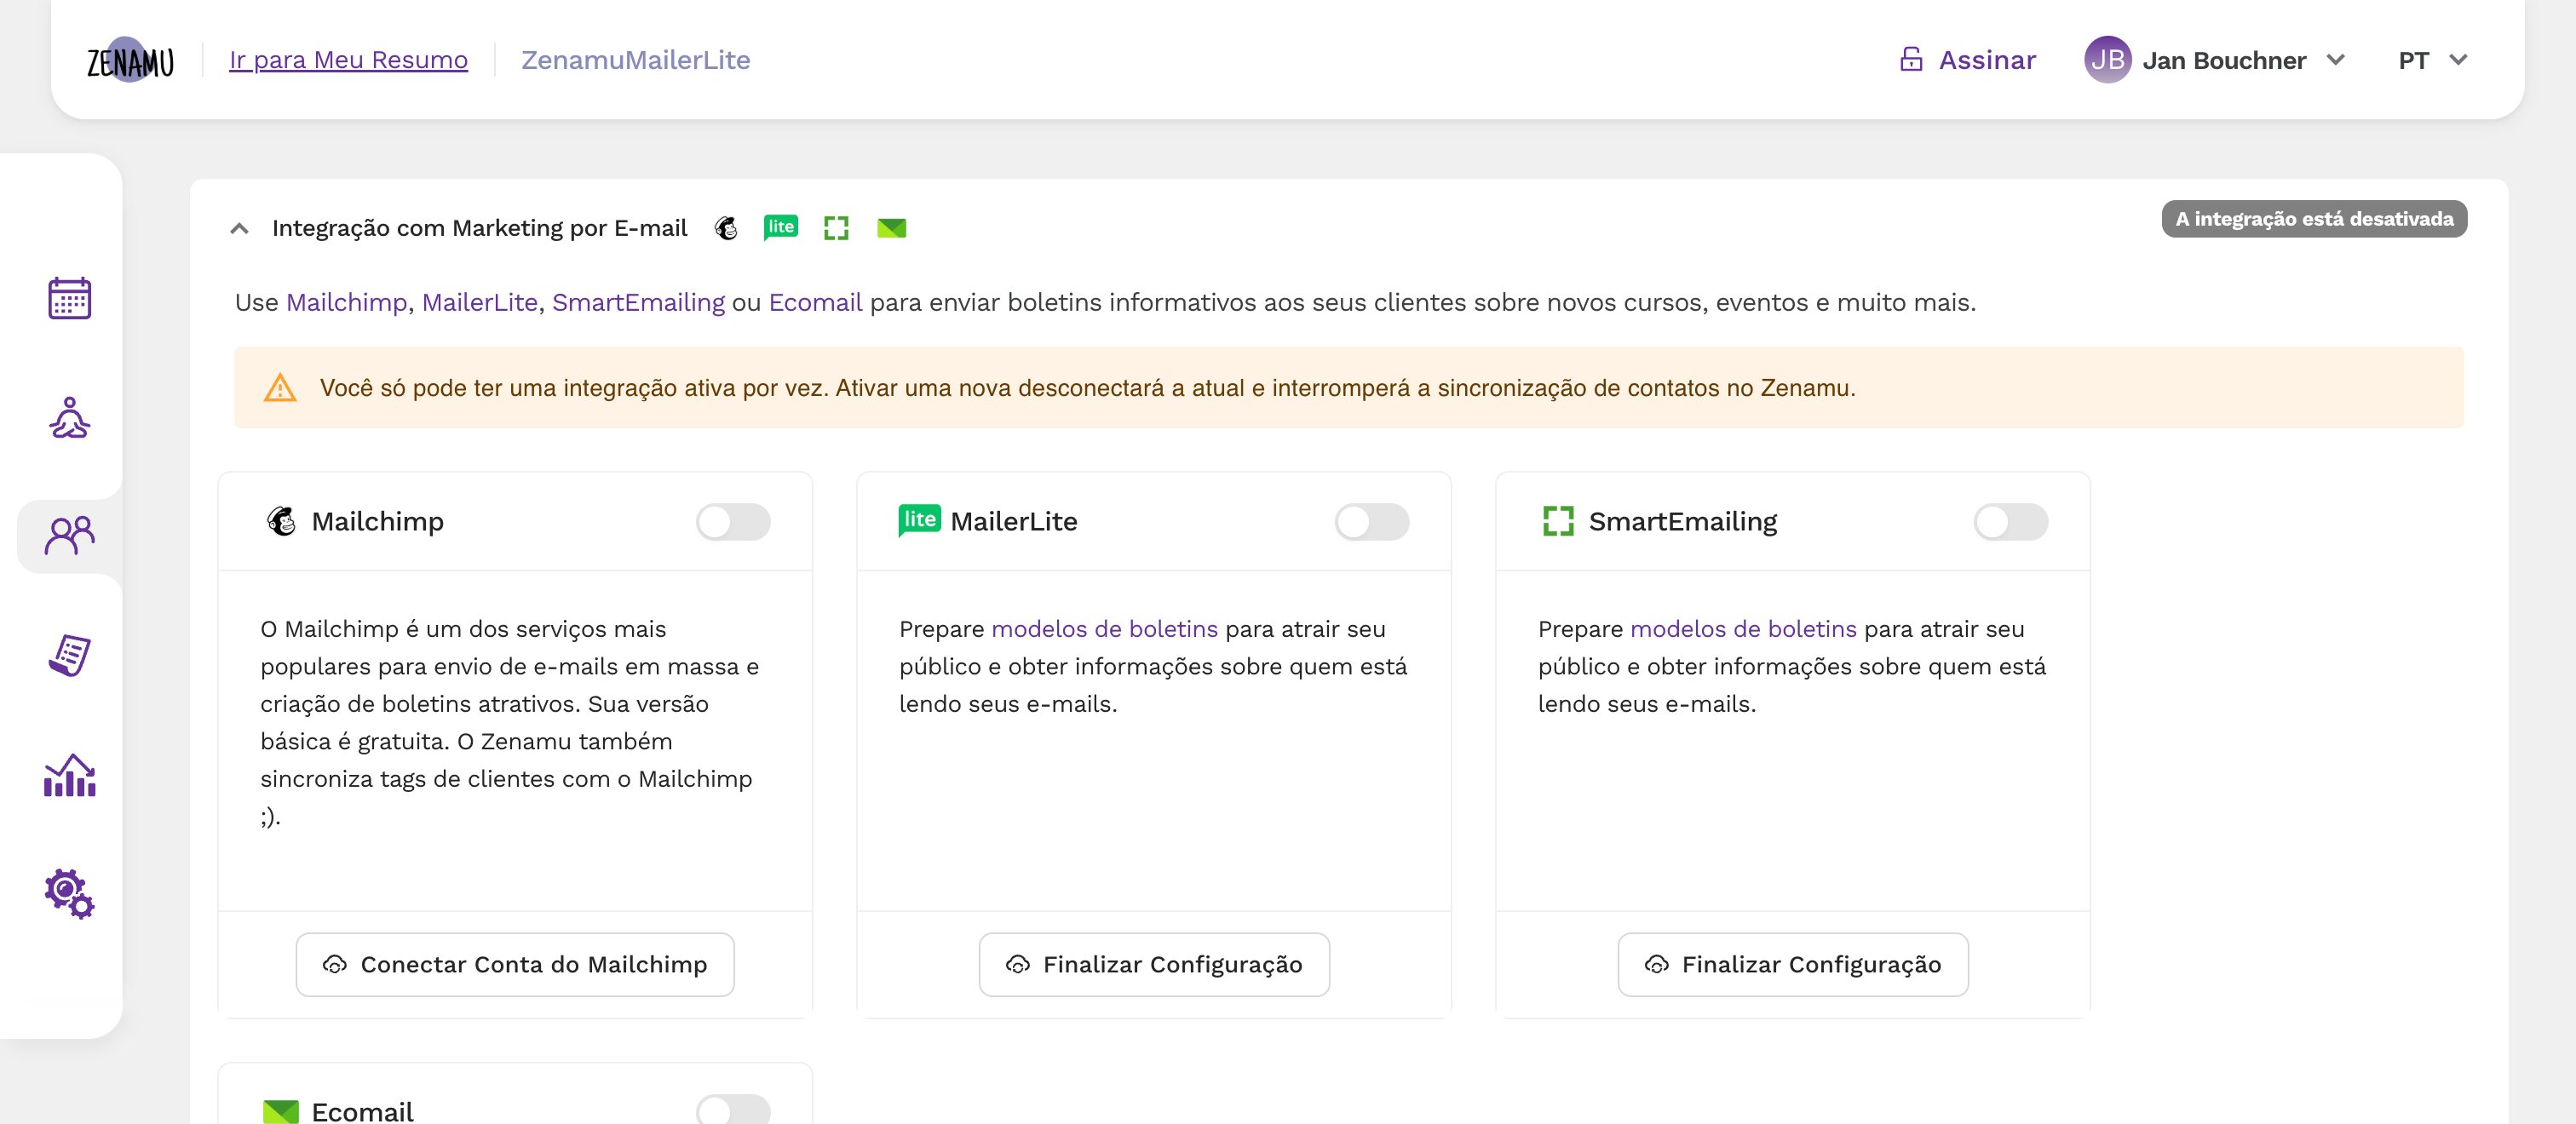This screenshot has height=1124, width=2576.
Task: Click Finalizar Configuração in MailerLite card
Action: [1154, 965]
